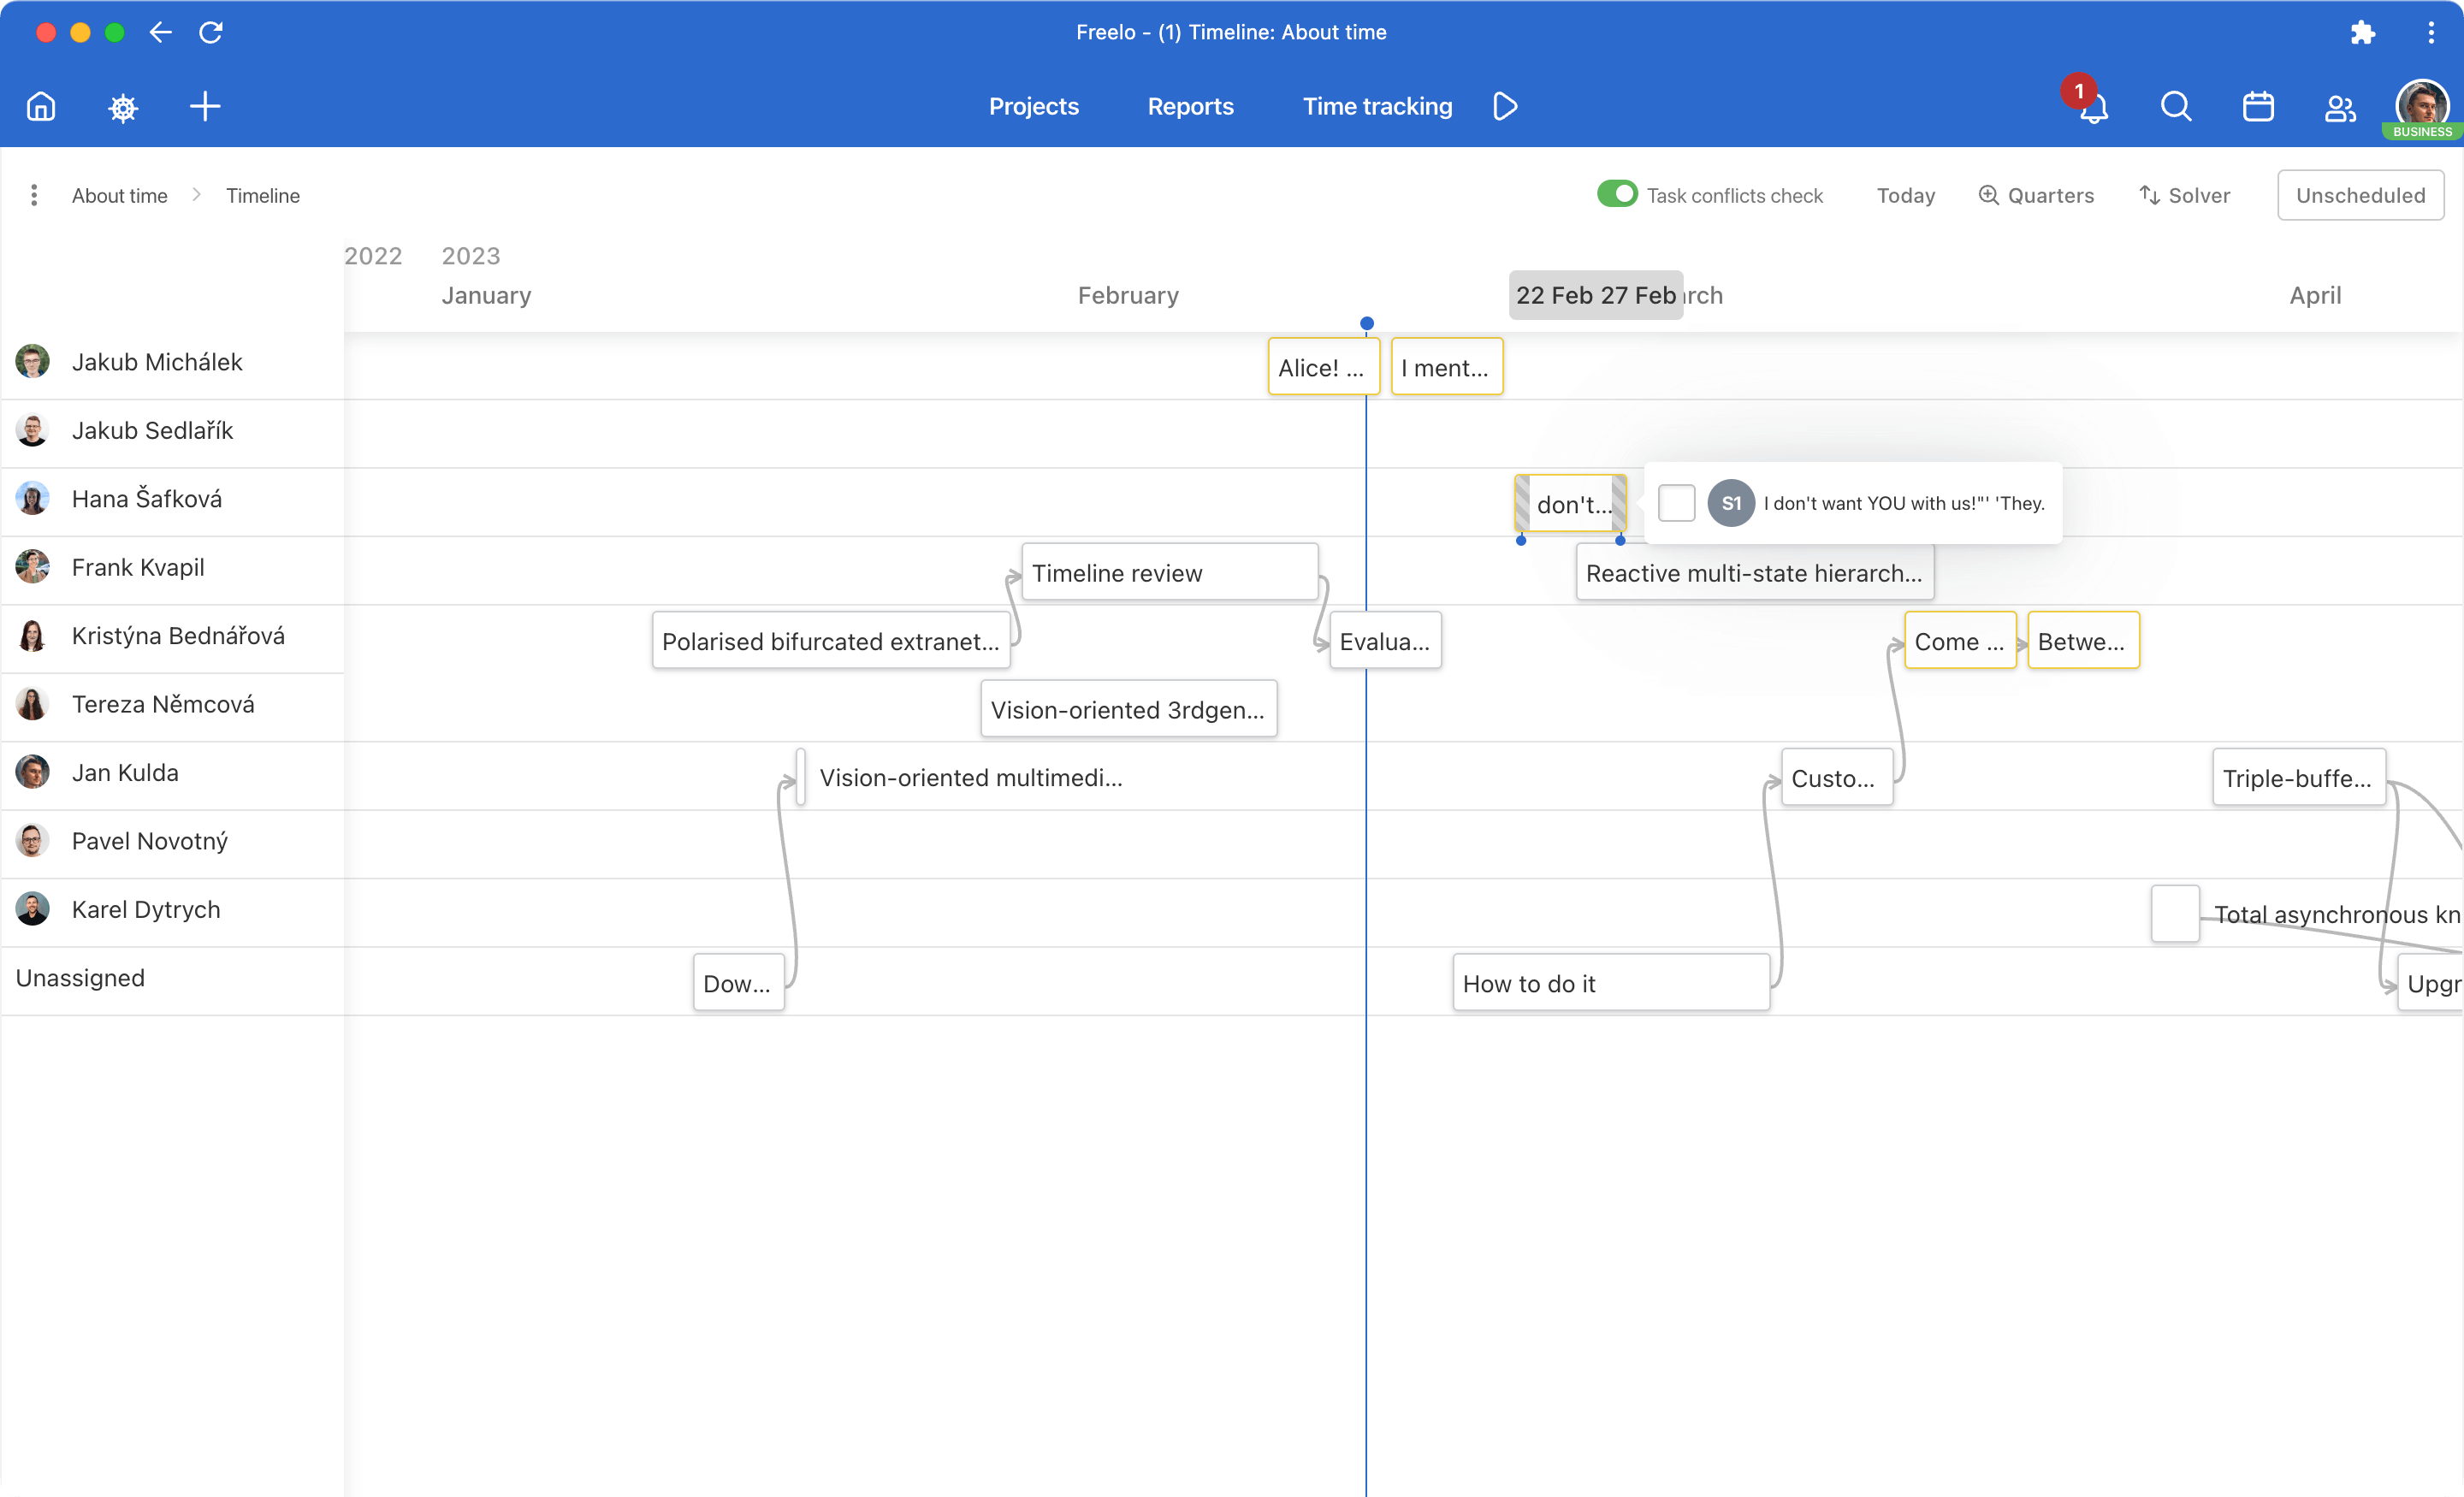The height and width of the screenshot is (1497, 2464).
Task: Open the helm settings icon in navbar
Action: pyautogui.click(x=122, y=107)
